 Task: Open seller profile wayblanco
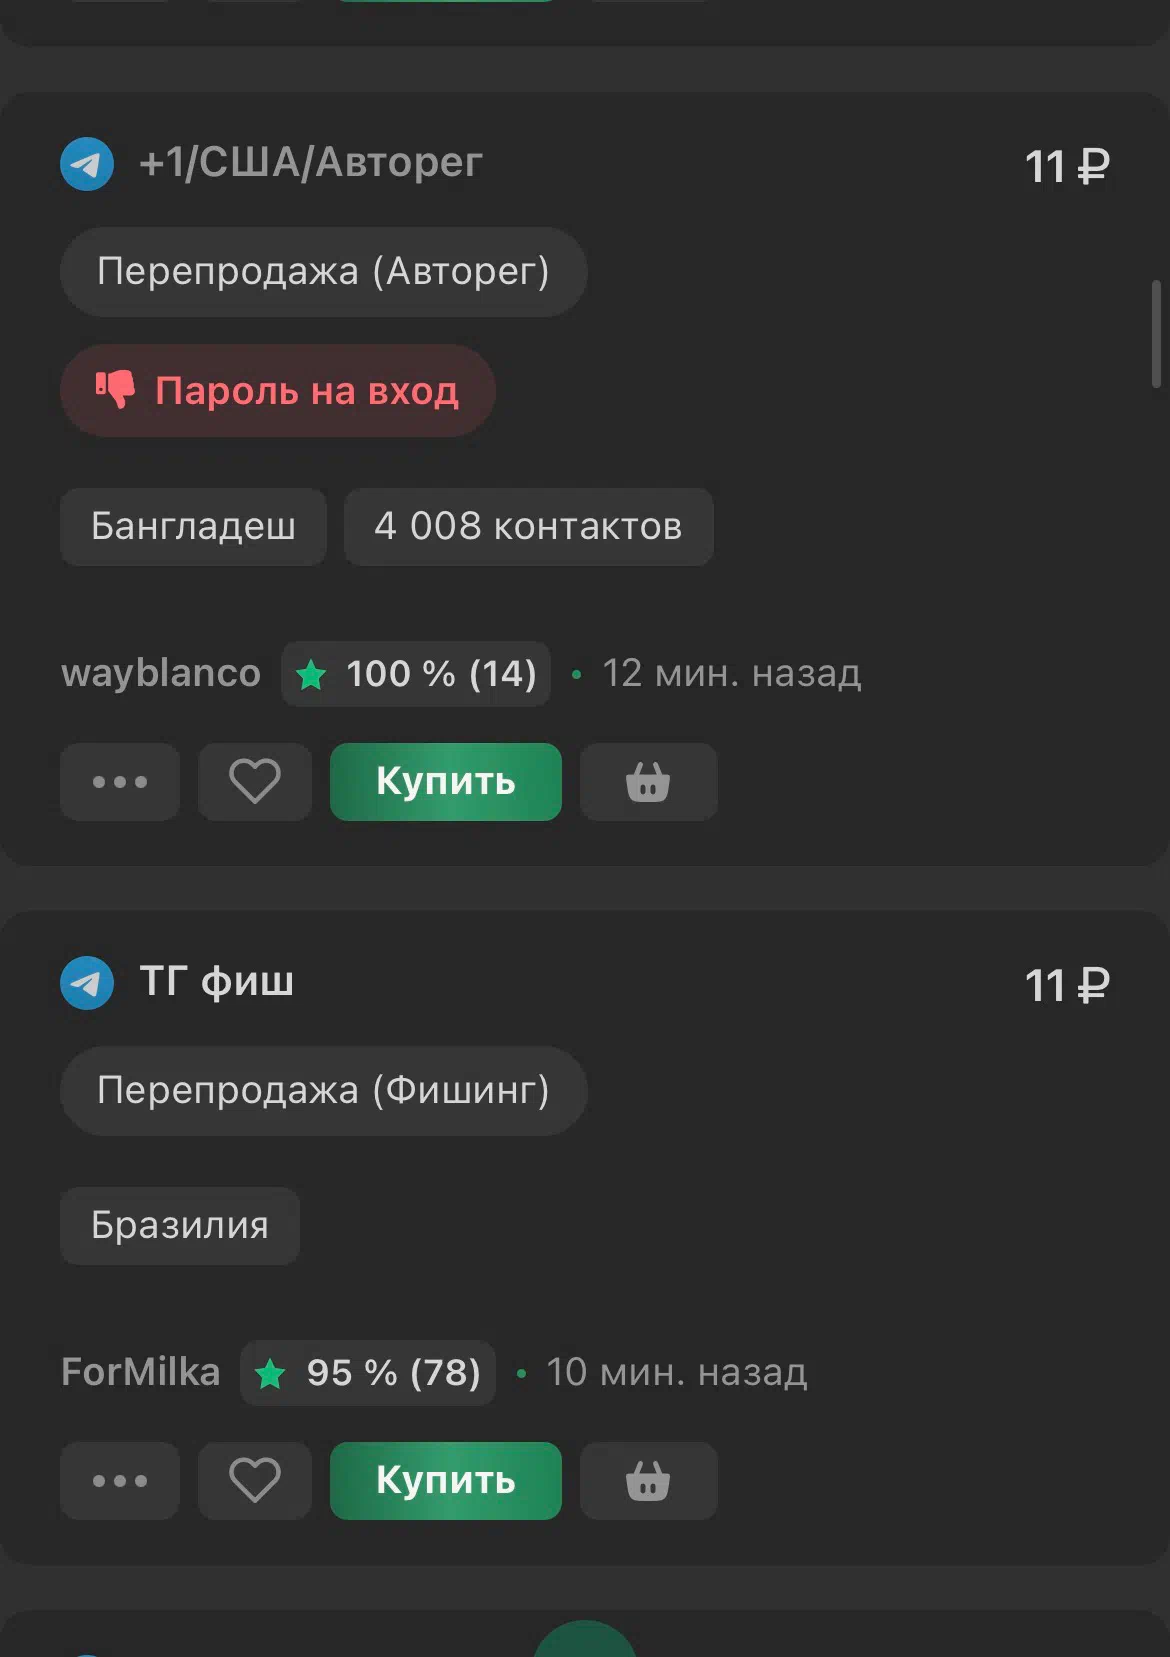pos(161,674)
